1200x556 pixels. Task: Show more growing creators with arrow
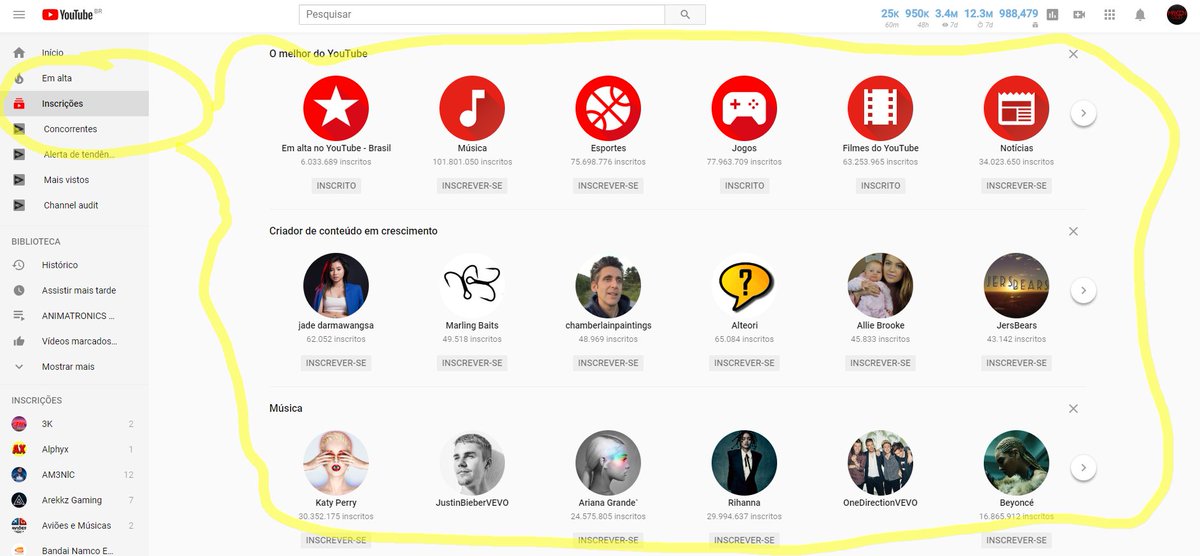1084,291
